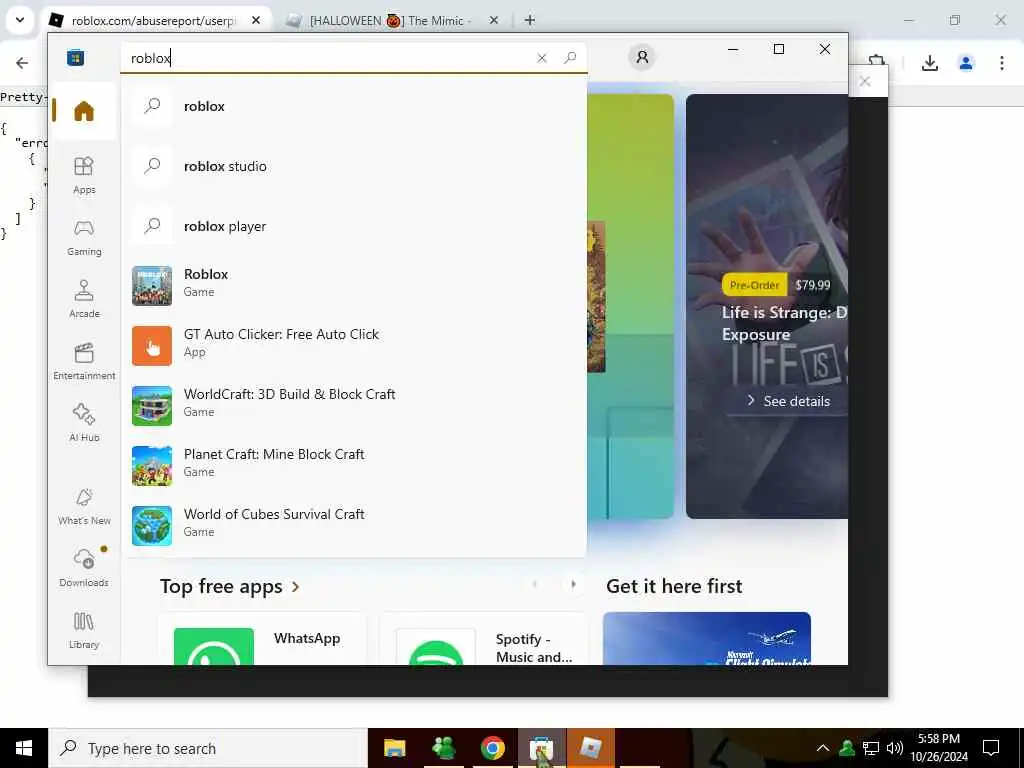
Task: Open Library in Store sidebar
Action: [84, 631]
